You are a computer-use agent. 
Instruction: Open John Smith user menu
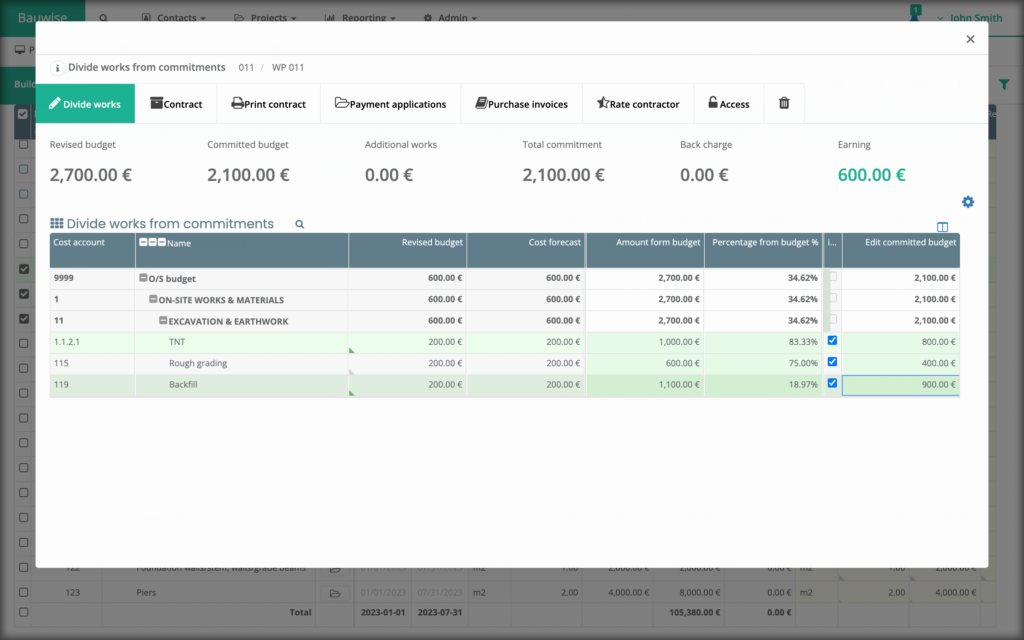(969, 18)
